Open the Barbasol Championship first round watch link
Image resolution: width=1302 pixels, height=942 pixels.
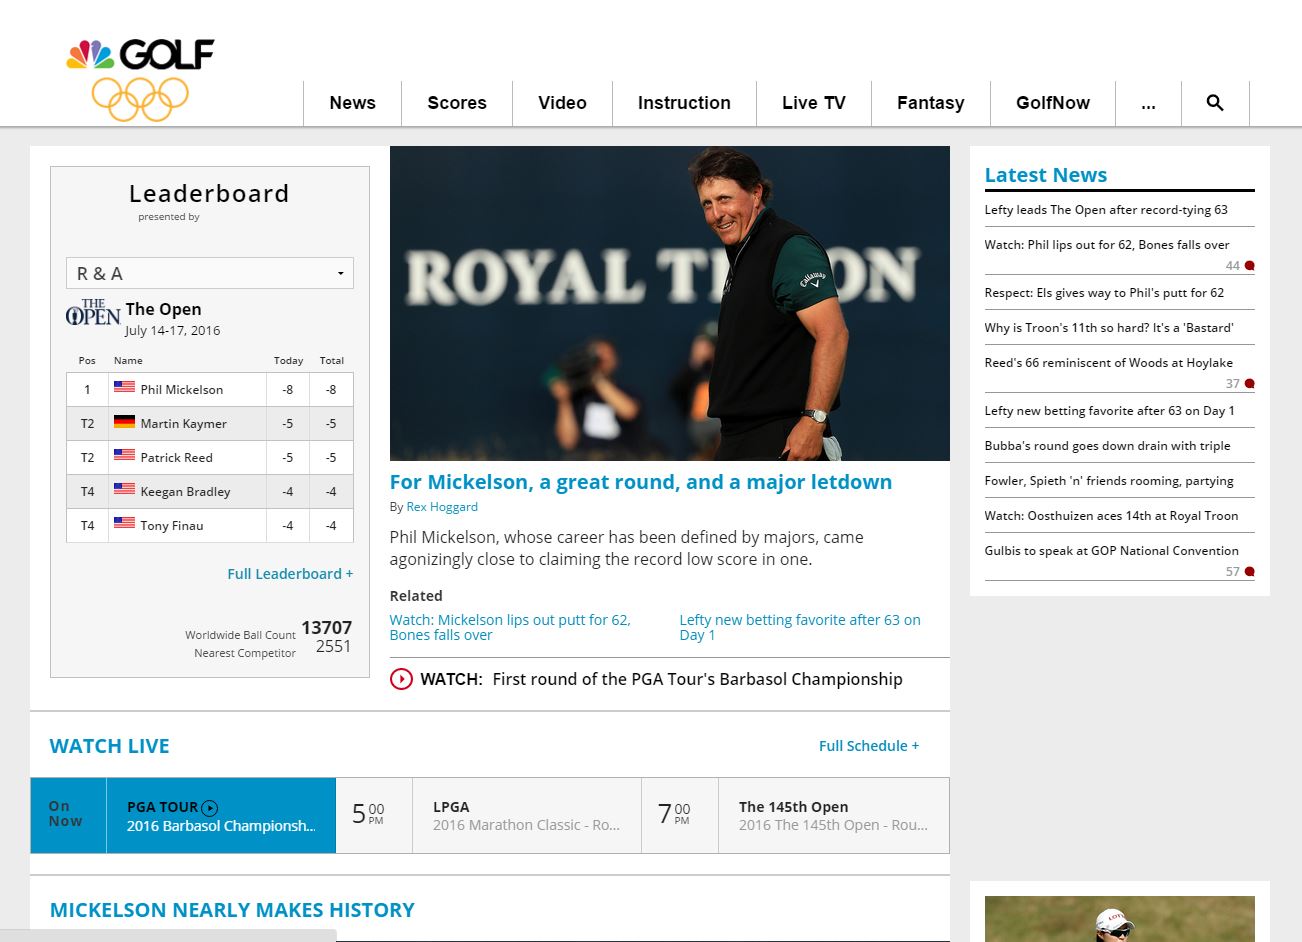[697, 679]
